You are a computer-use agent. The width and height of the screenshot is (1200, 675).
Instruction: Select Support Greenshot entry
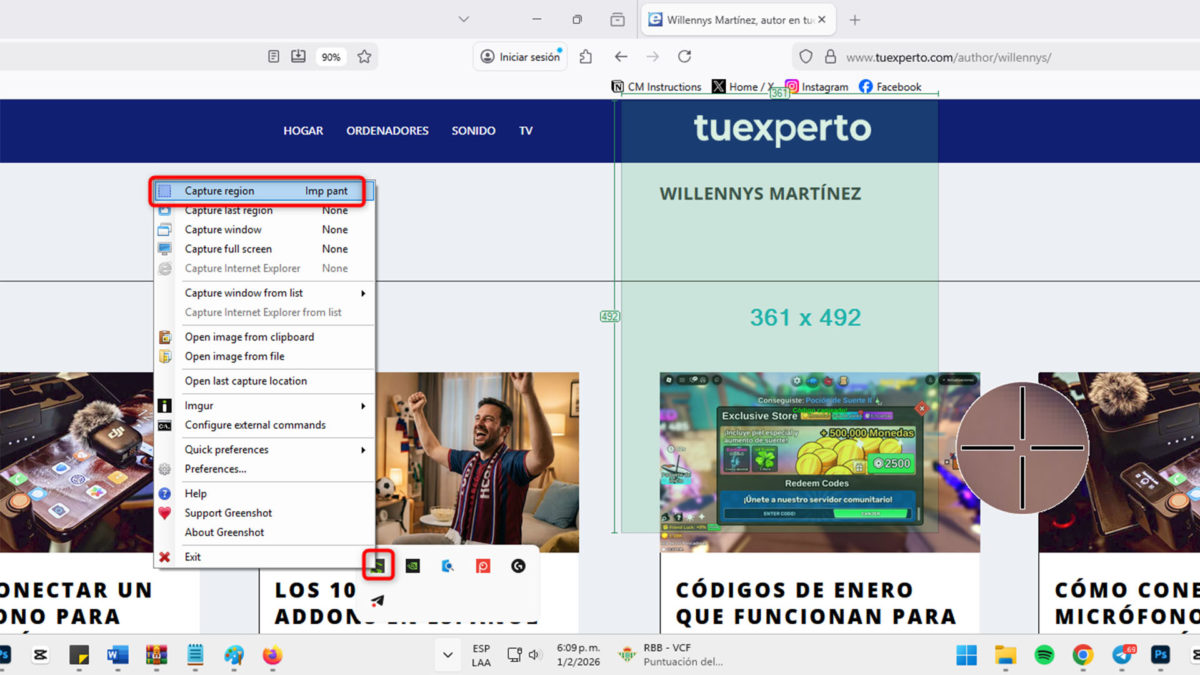(264, 513)
